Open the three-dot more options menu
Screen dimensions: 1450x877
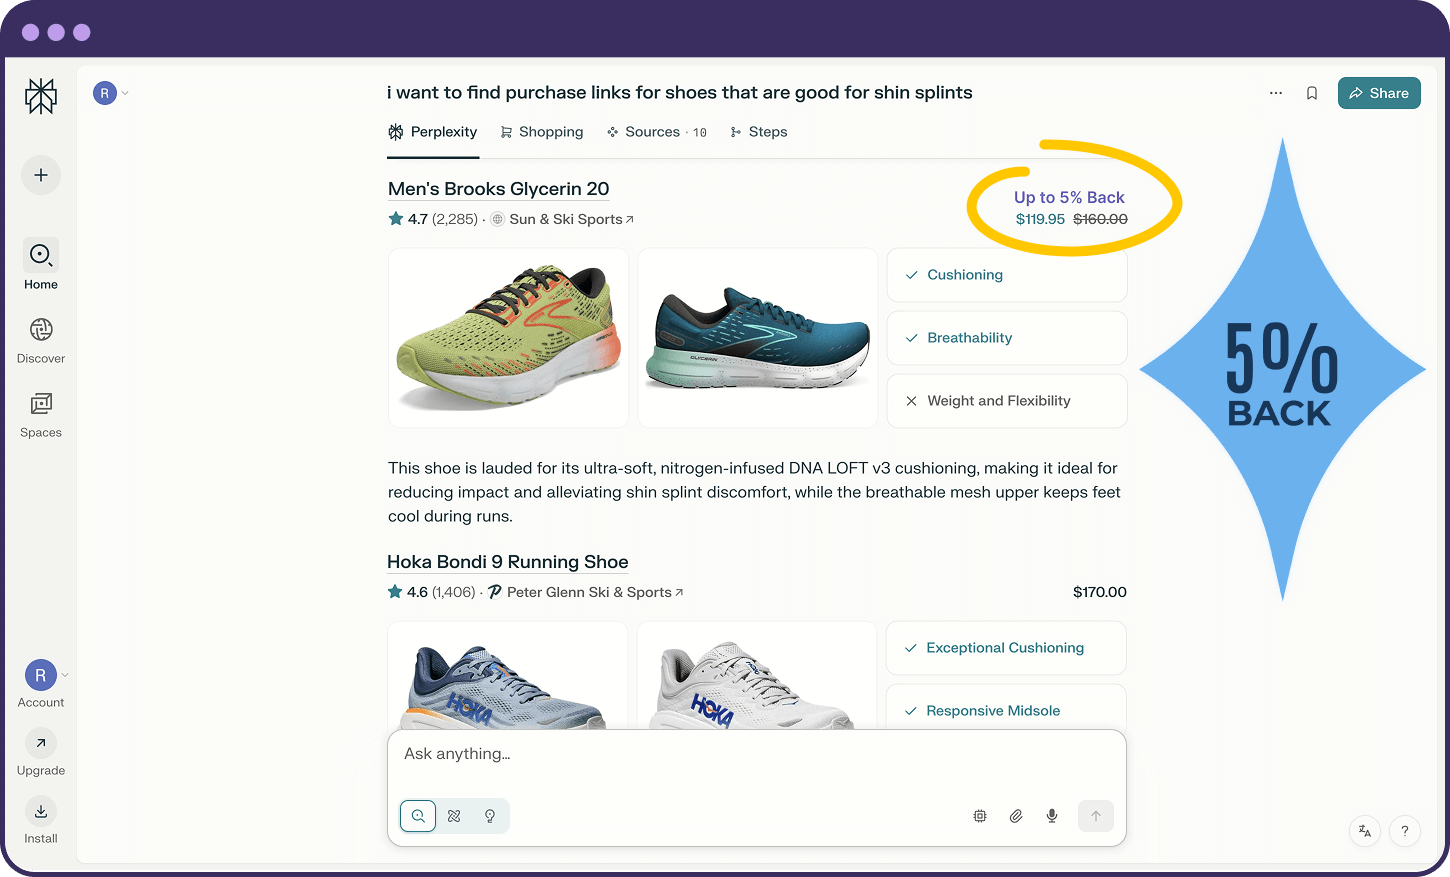point(1276,93)
